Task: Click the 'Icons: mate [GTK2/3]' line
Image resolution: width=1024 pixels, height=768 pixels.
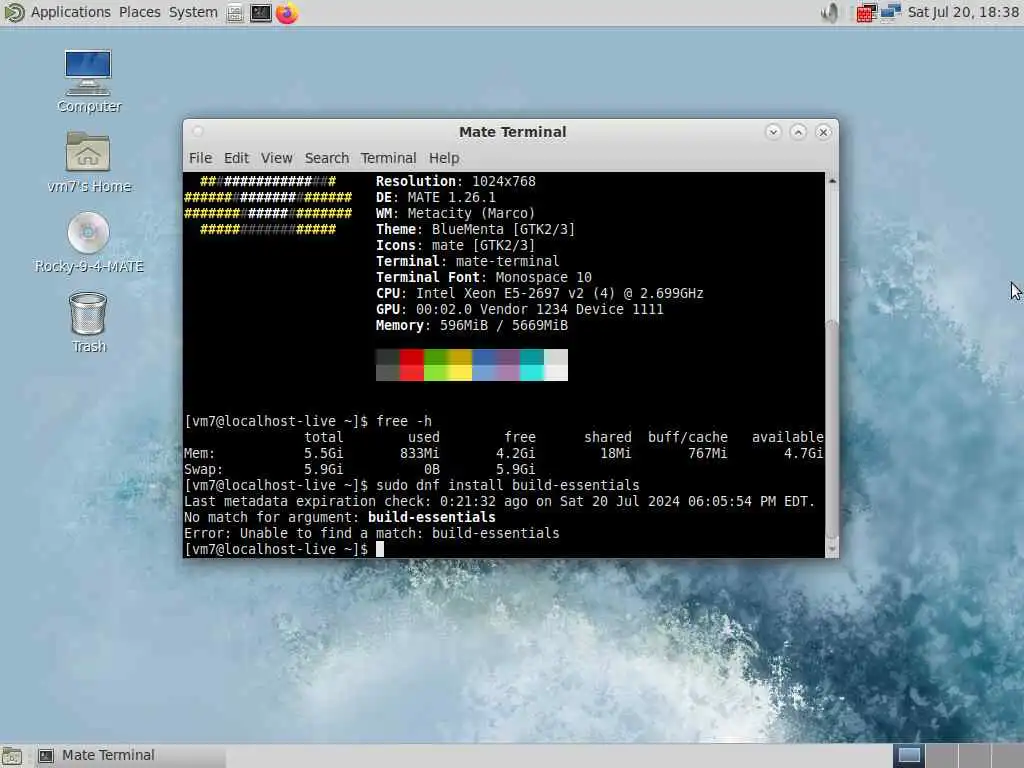Action: coord(455,245)
